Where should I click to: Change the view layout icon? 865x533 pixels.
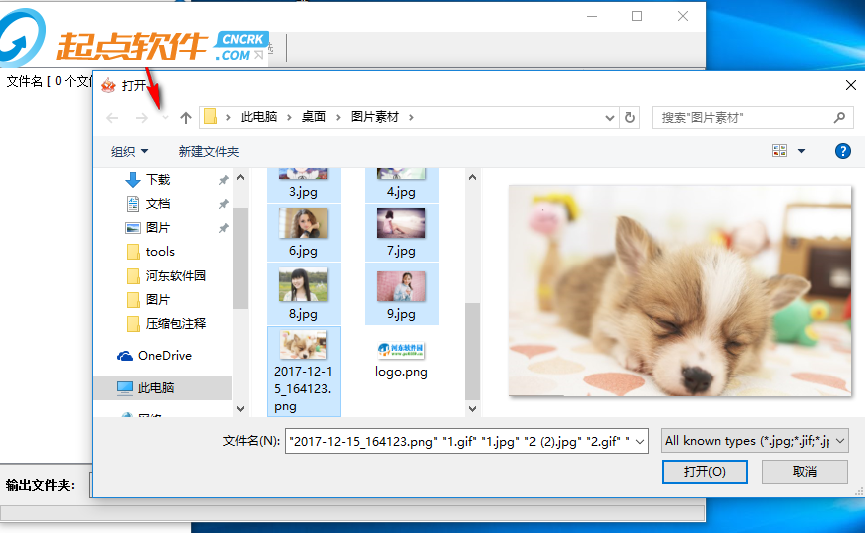pos(779,151)
